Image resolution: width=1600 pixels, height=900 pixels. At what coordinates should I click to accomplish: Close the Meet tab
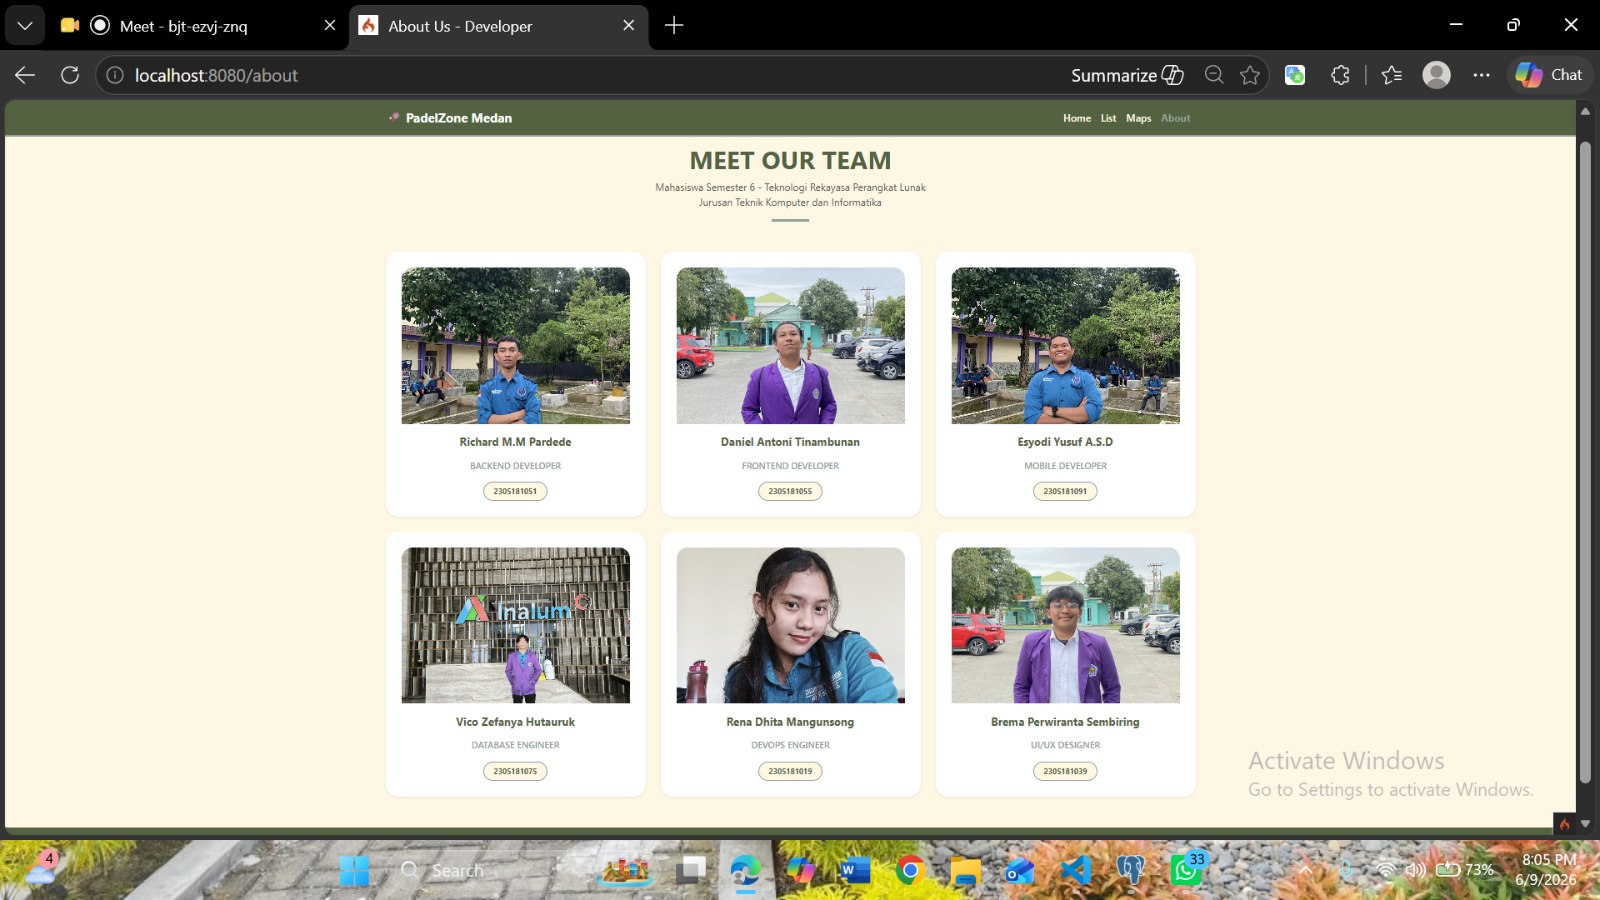330,26
